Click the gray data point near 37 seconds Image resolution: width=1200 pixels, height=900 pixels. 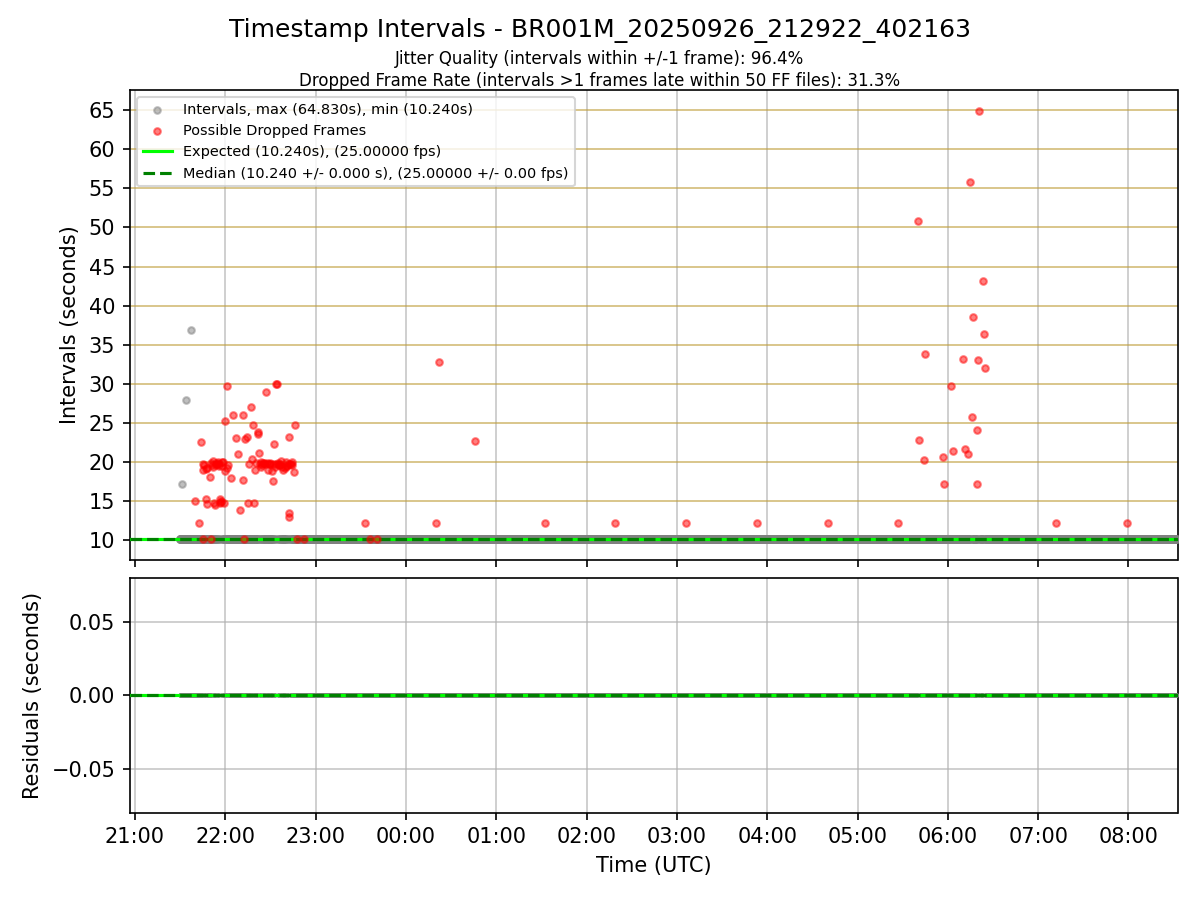pos(191,330)
